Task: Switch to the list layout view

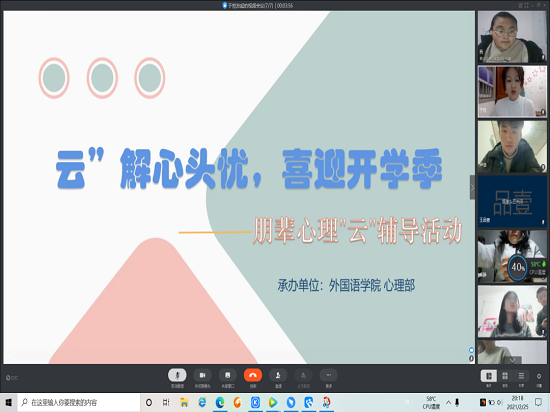Action: 521,376
